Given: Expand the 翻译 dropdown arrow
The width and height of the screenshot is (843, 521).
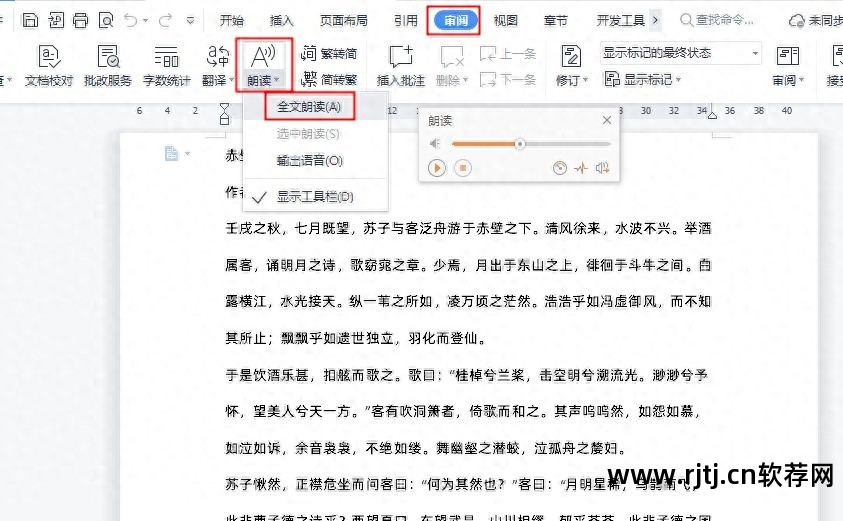Looking at the screenshot, I should 232,80.
